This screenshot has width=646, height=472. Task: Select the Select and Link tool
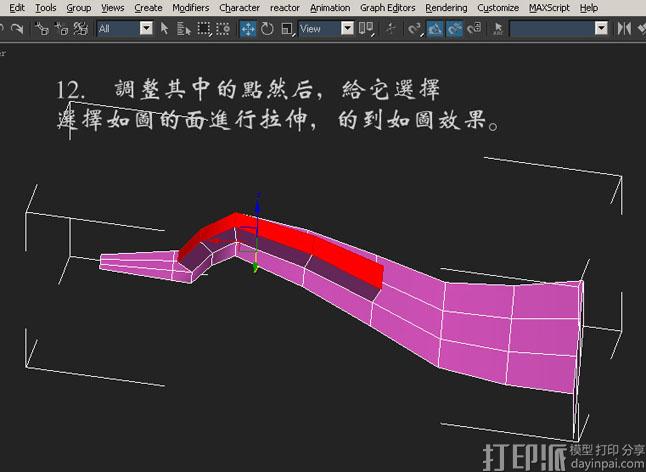pyautogui.click(x=42, y=29)
